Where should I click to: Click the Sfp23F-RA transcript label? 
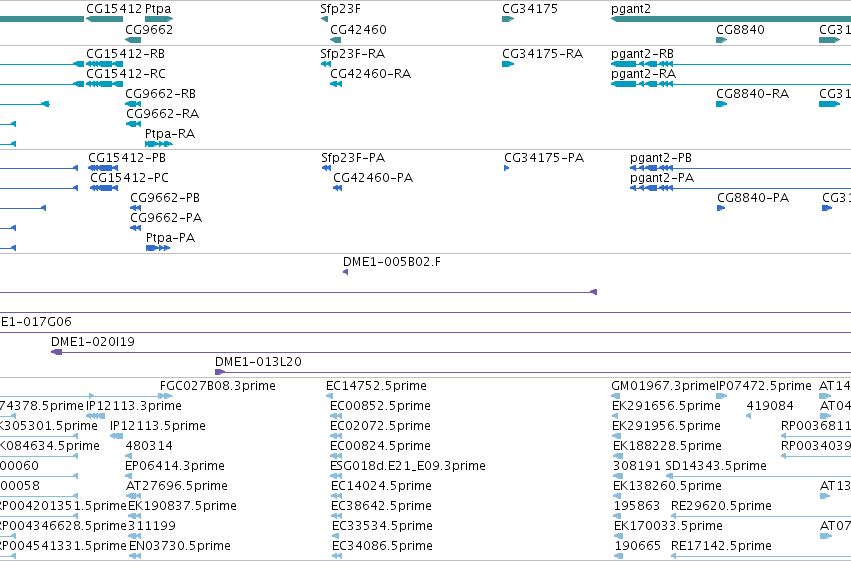tap(353, 54)
